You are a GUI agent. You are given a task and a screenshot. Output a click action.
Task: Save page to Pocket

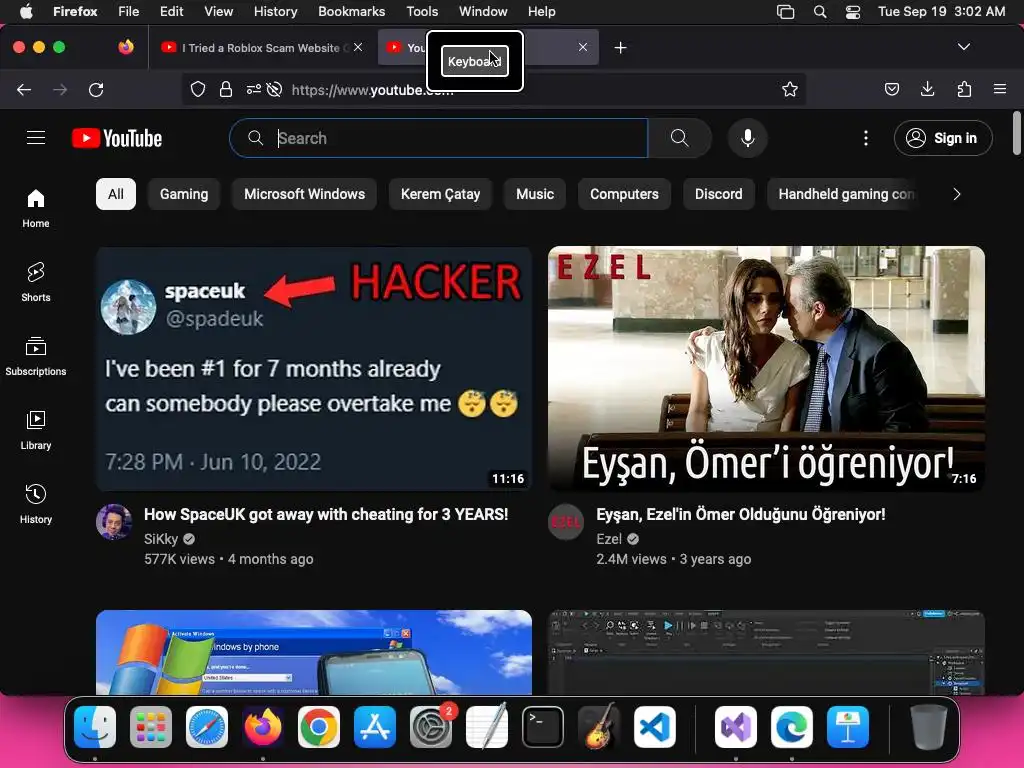pyautogui.click(x=891, y=89)
